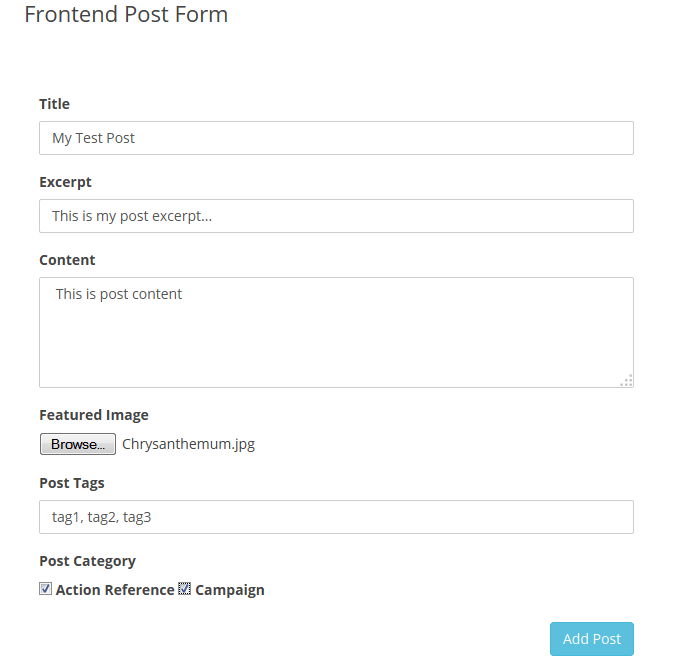Click inside the Content textarea
This screenshot has height=669, width=674.
coord(336,332)
